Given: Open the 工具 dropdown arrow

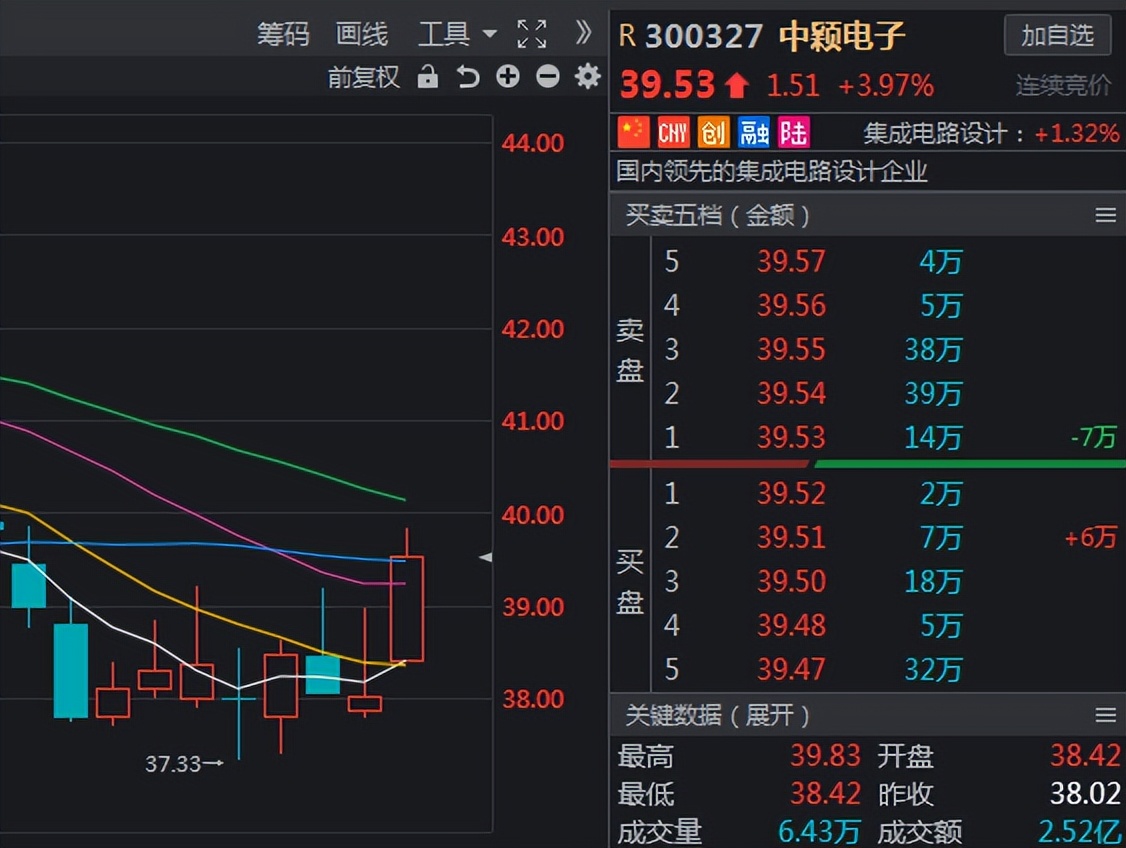Looking at the screenshot, I should (x=491, y=34).
